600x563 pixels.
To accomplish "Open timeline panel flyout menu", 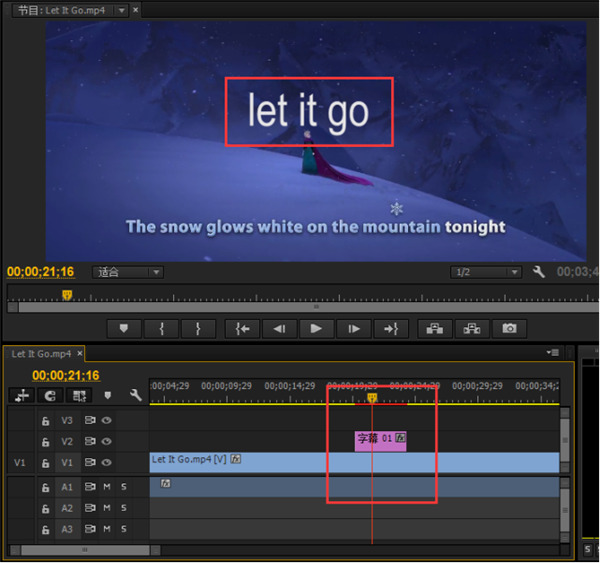I will [x=553, y=352].
